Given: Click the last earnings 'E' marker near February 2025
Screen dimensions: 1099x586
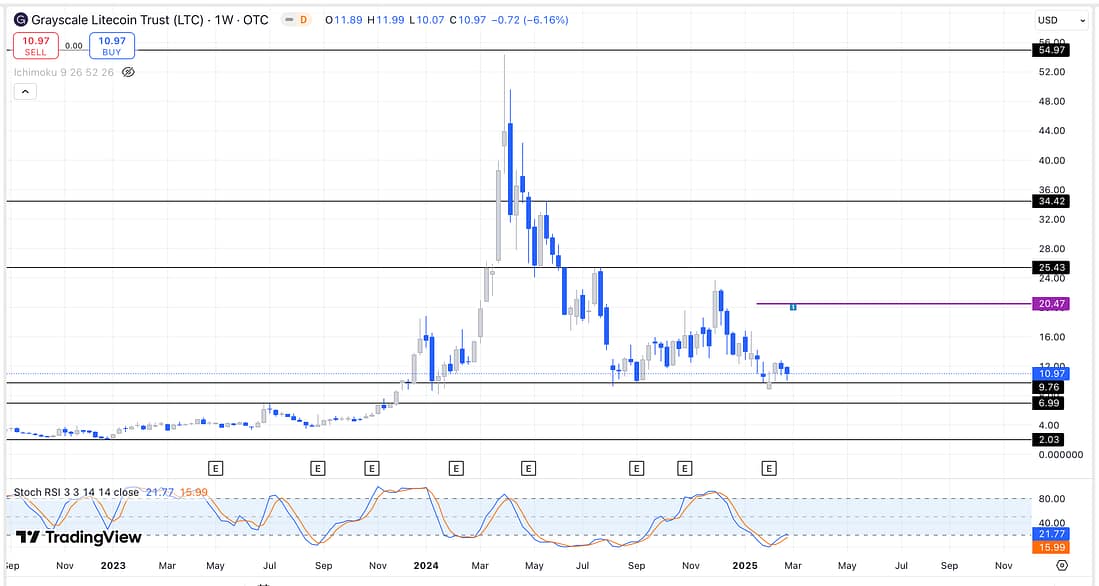Looking at the screenshot, I should (769, 467).
